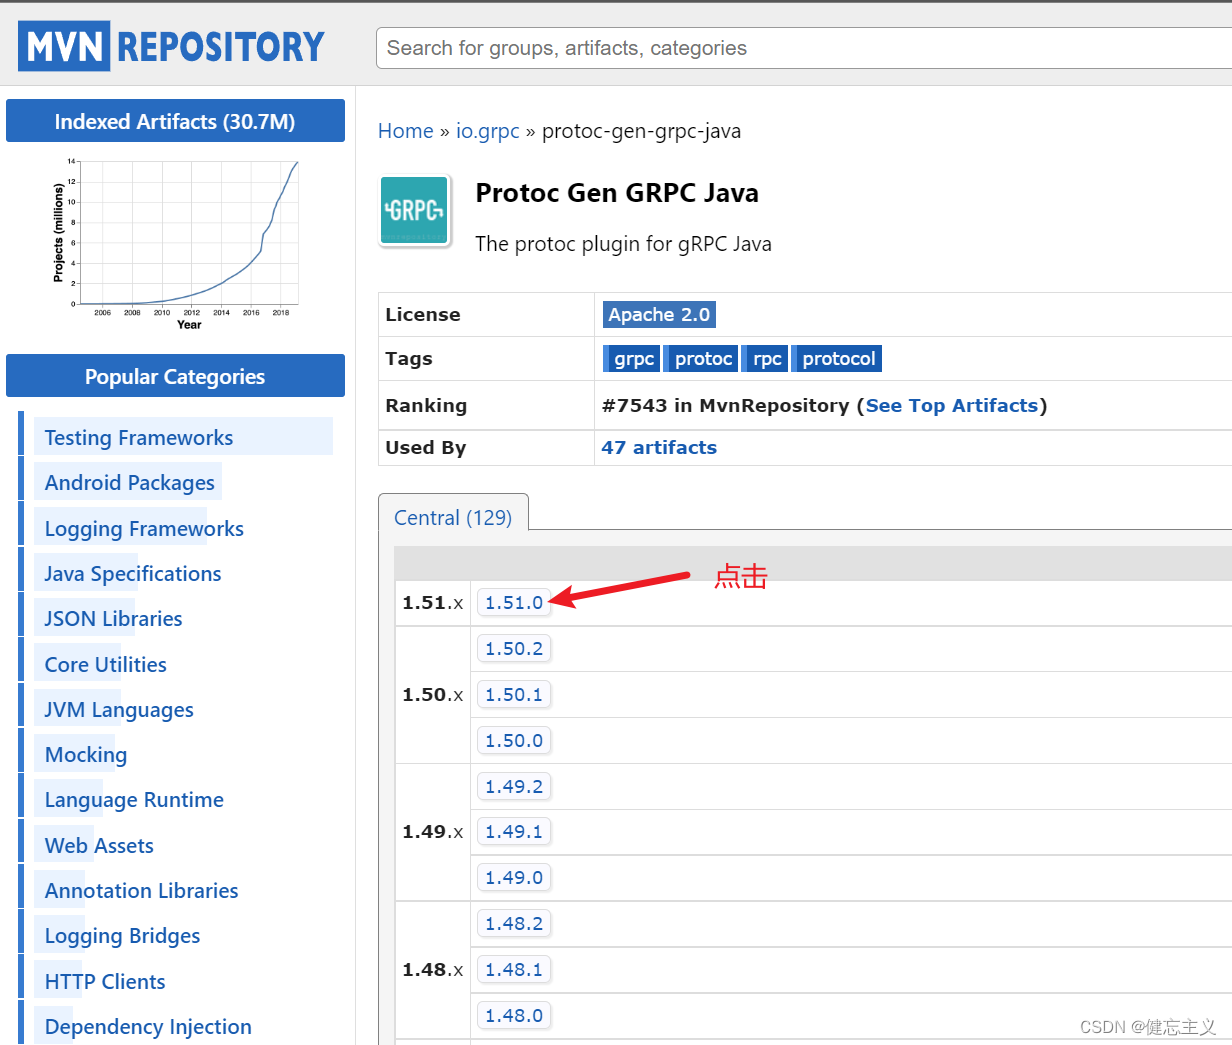Select the rpc tag
The height and width of the screenshot is (1045, 1232).
766,359
